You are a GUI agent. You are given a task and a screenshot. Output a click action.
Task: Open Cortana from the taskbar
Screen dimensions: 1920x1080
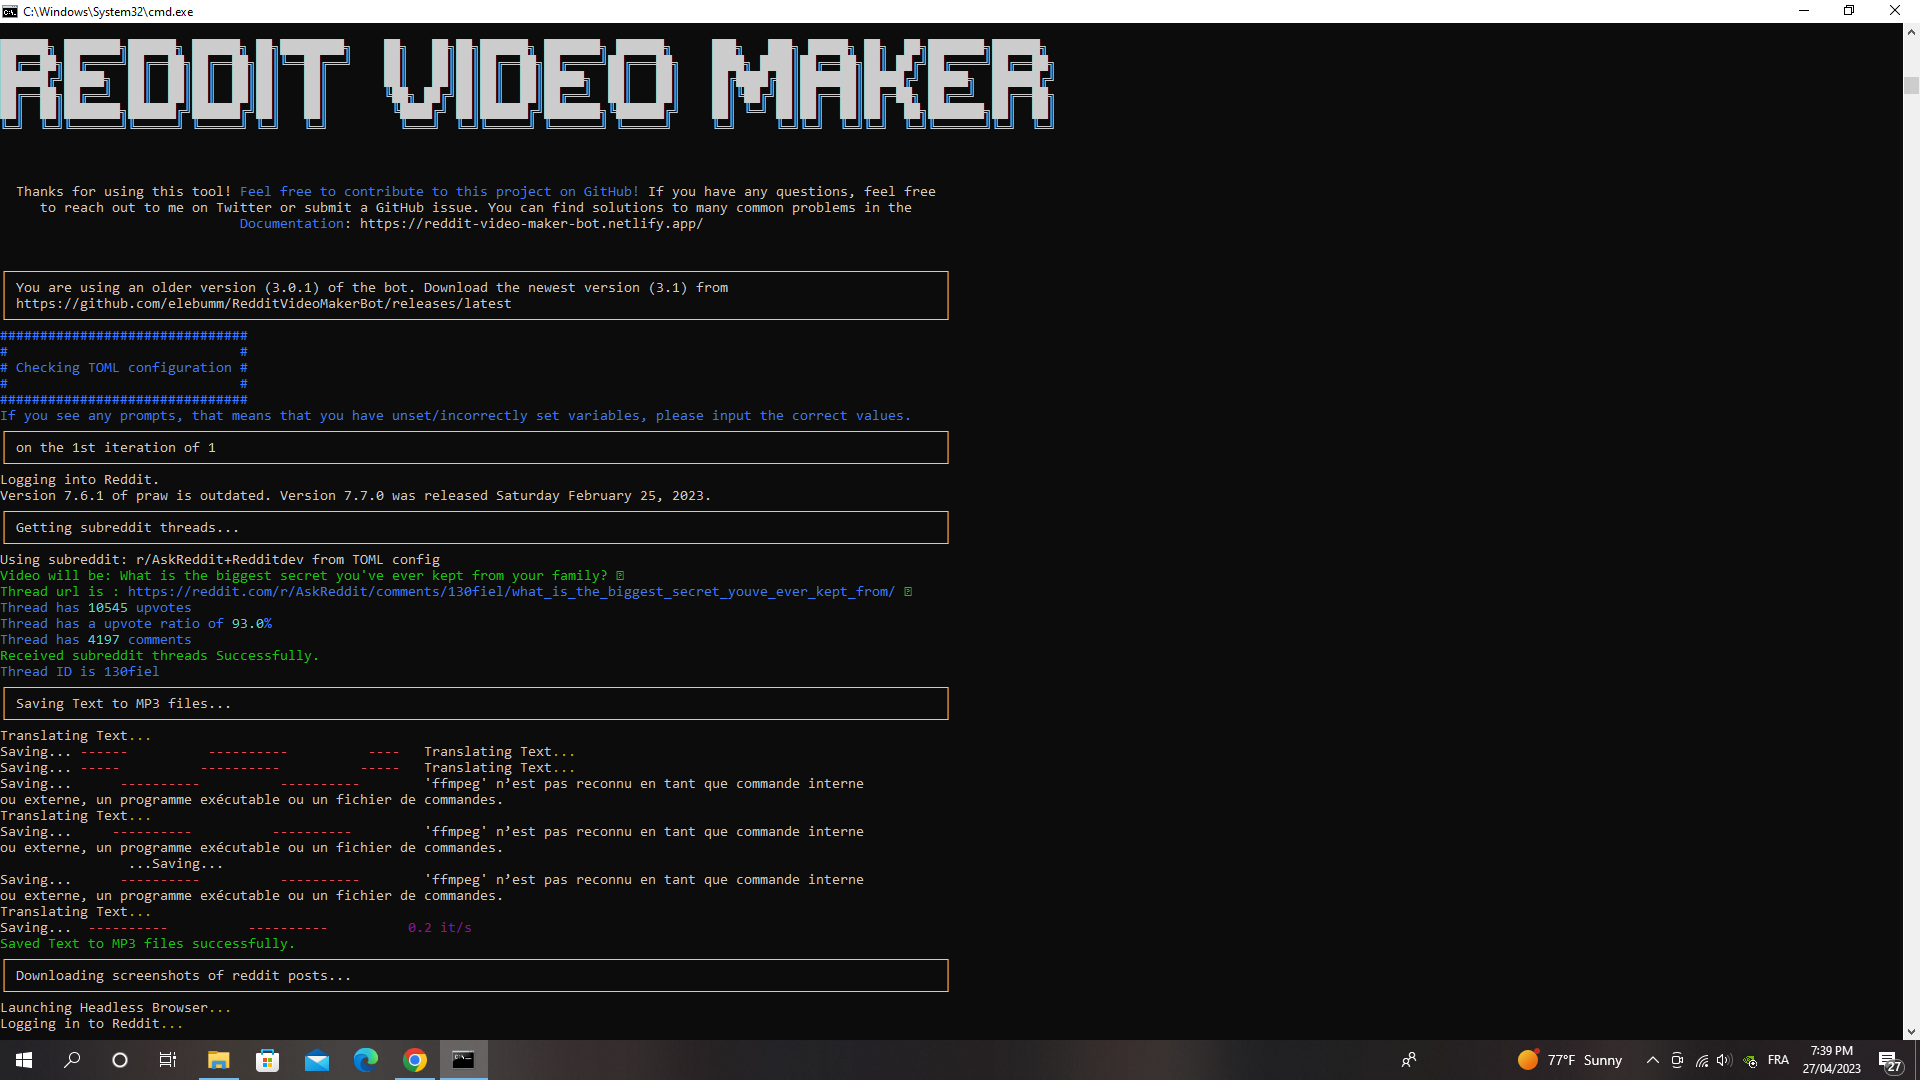pos(119,1059)
